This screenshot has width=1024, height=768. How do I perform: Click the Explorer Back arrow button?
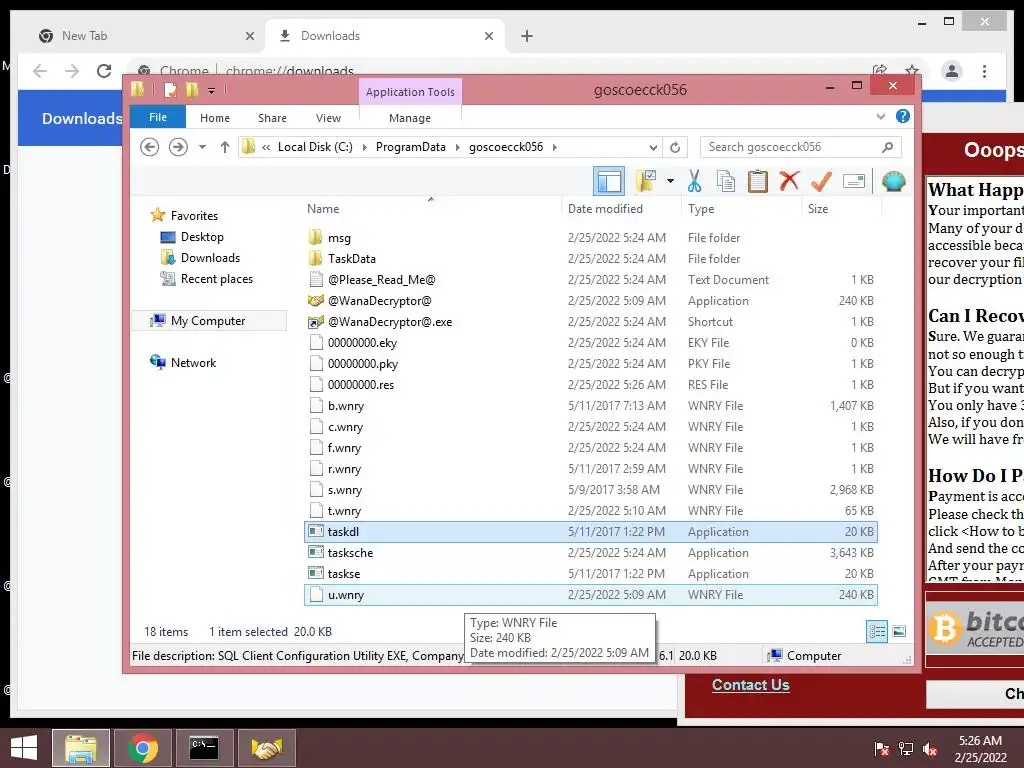click(x=150, y=147)
